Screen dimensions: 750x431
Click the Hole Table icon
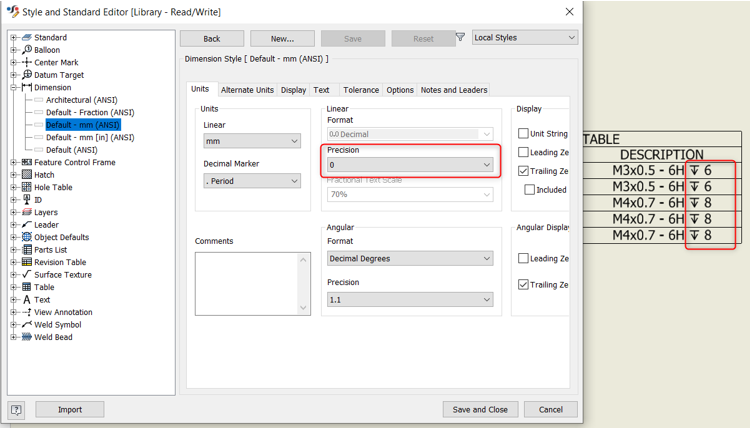coord(27,187)
